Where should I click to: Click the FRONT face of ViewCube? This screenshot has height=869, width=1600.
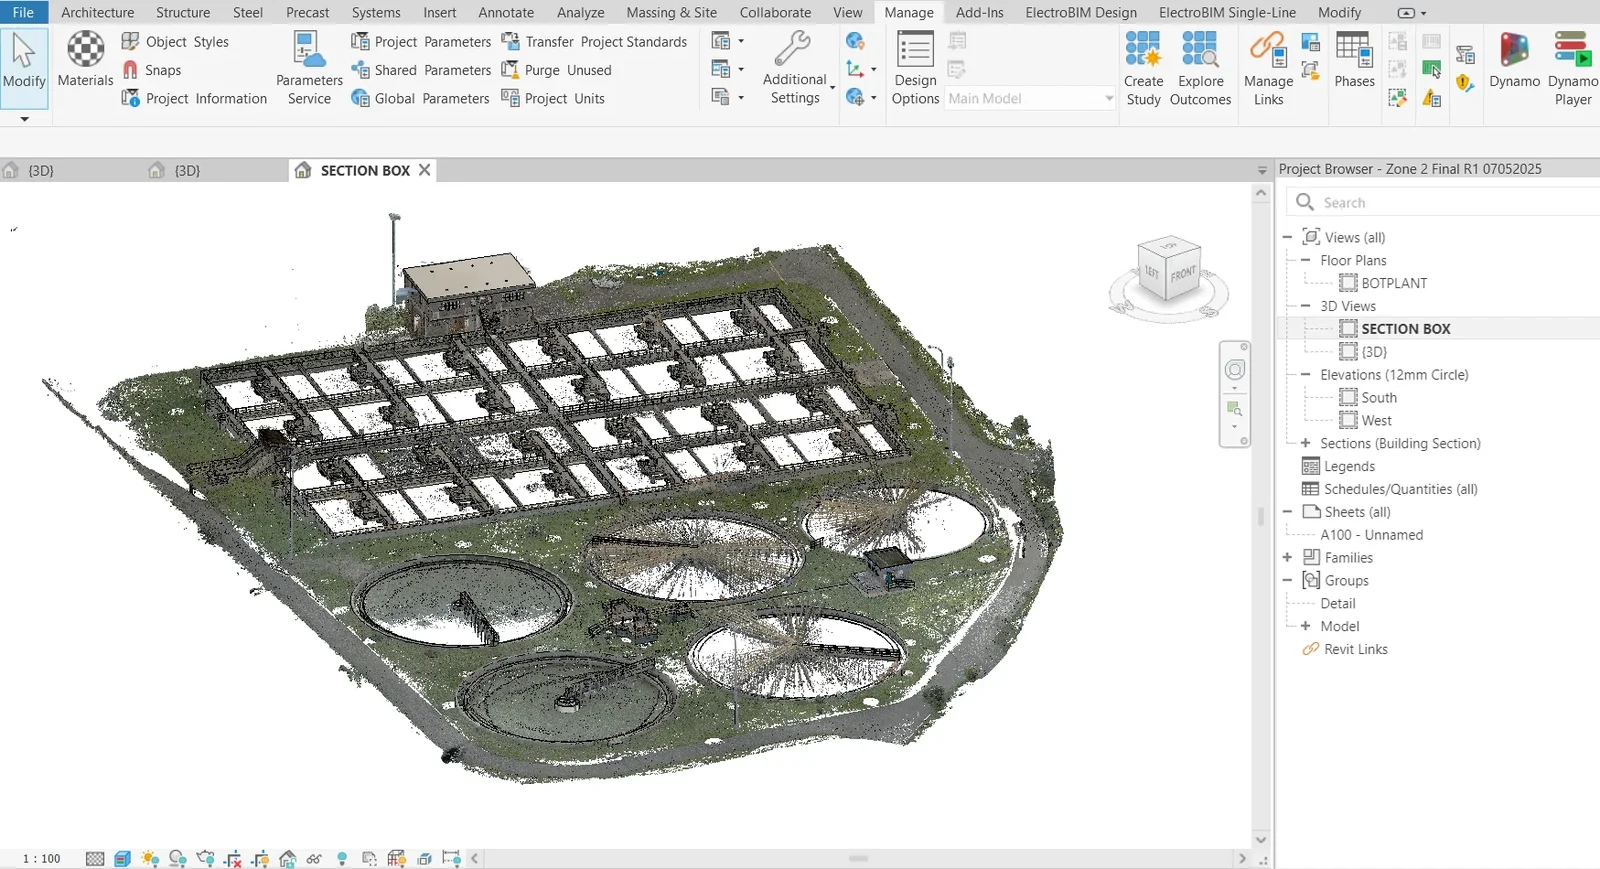click(x=1183, y=273)
